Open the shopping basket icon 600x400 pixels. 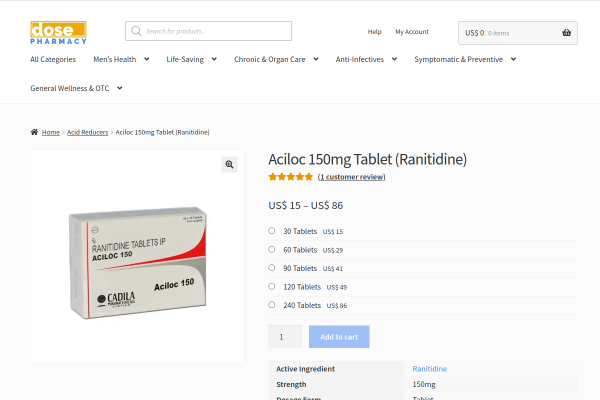coord(566,32)
